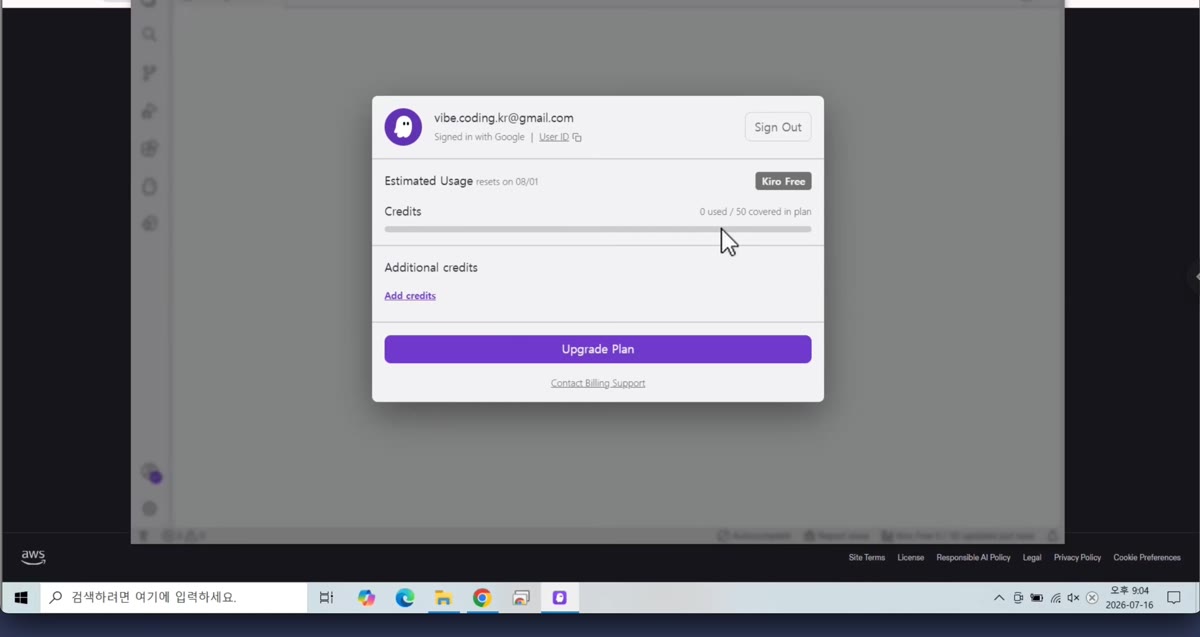The width and height of the screenshot is (1200, 637).
Task: Open the Kiro app in taskbar
Action: (559, 598)
